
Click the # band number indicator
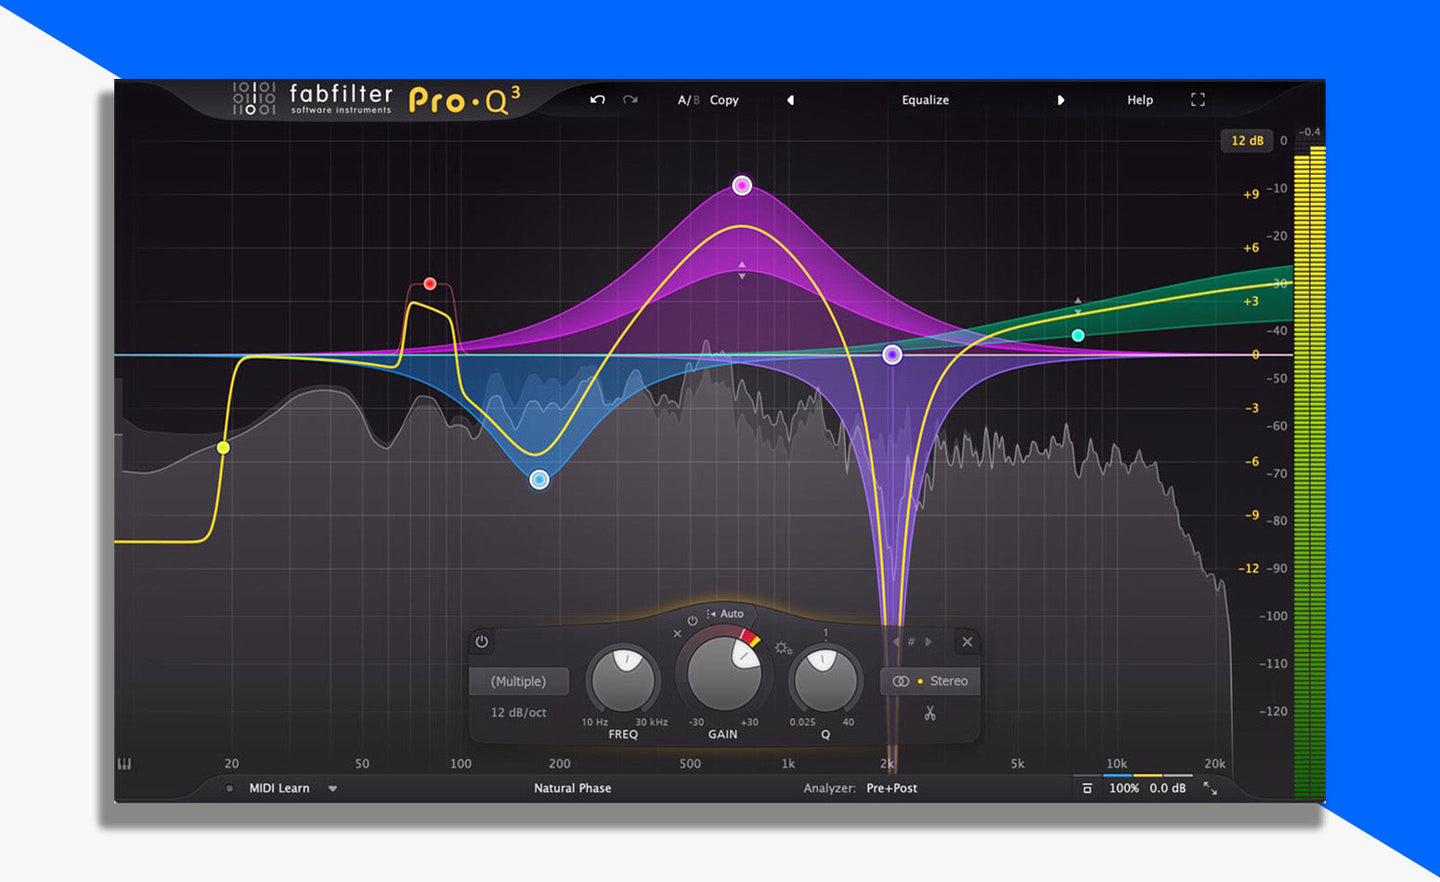click(x=911, y=642)
